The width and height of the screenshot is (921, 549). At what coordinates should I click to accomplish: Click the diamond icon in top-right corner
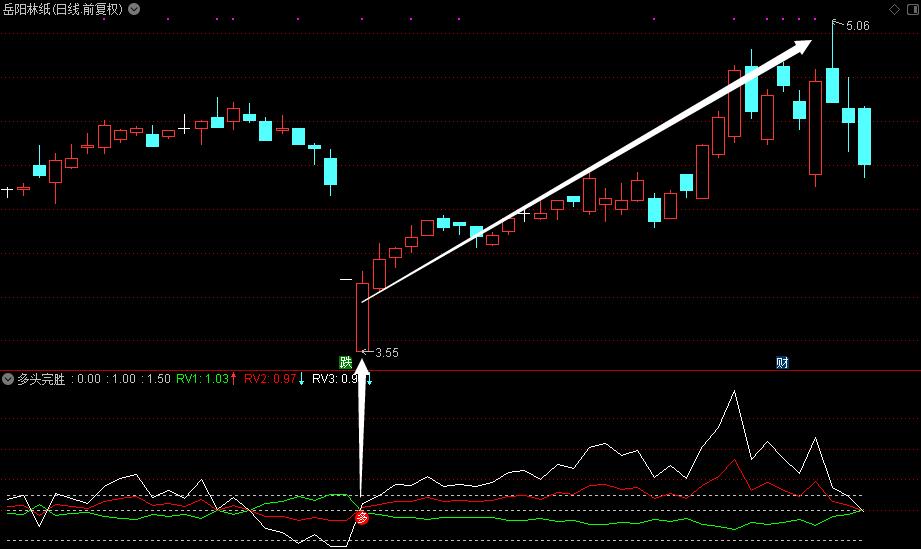[894, 9]
